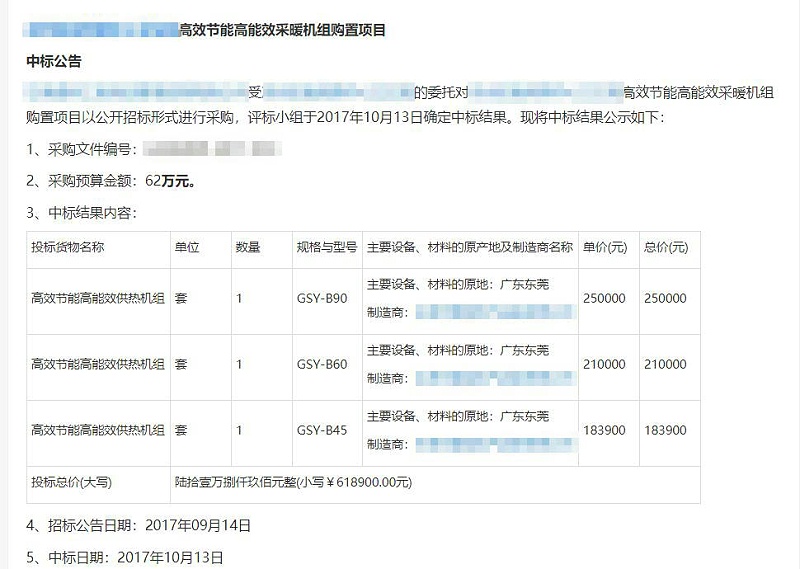Click the 数量 column header

click(248, 247)
